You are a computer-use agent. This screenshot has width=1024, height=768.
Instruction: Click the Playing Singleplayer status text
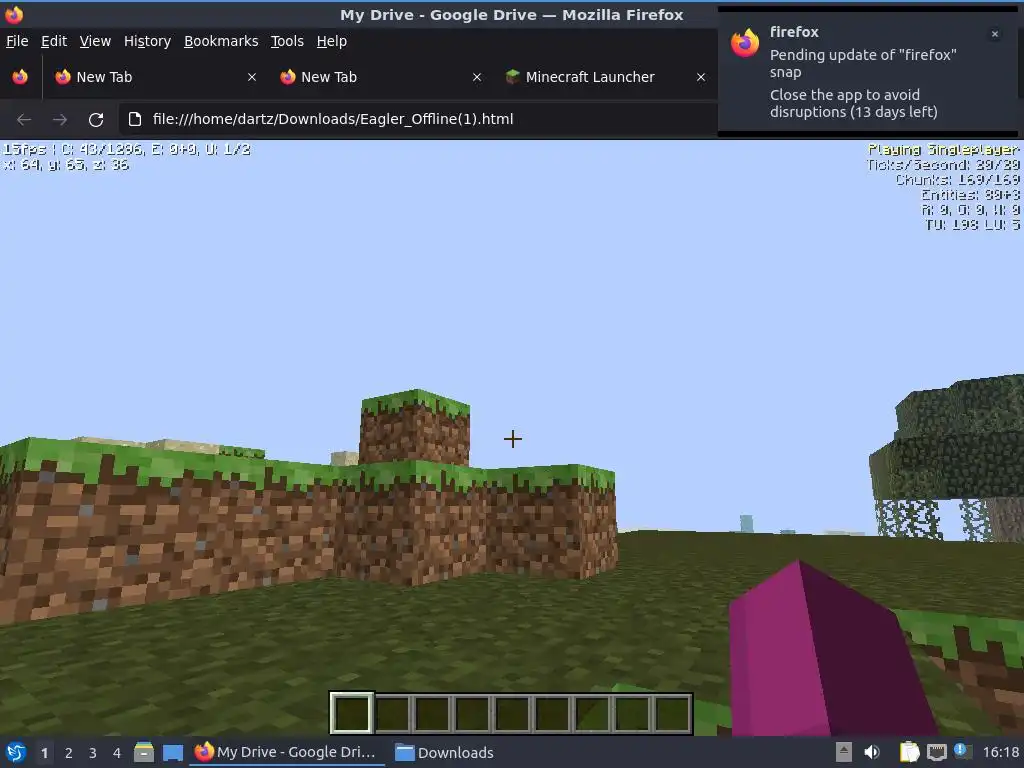[943, 150]
